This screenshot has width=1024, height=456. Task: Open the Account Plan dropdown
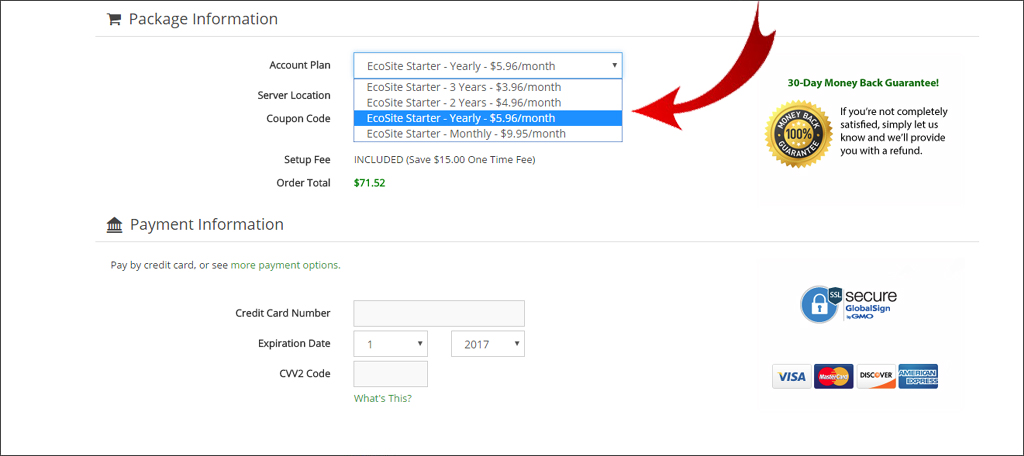click(x=487, y=66)
